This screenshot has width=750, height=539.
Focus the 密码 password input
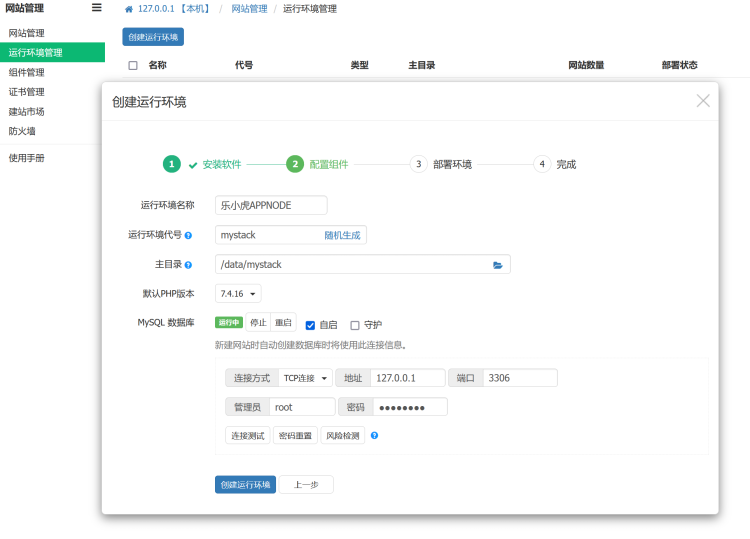click(410, 407)
